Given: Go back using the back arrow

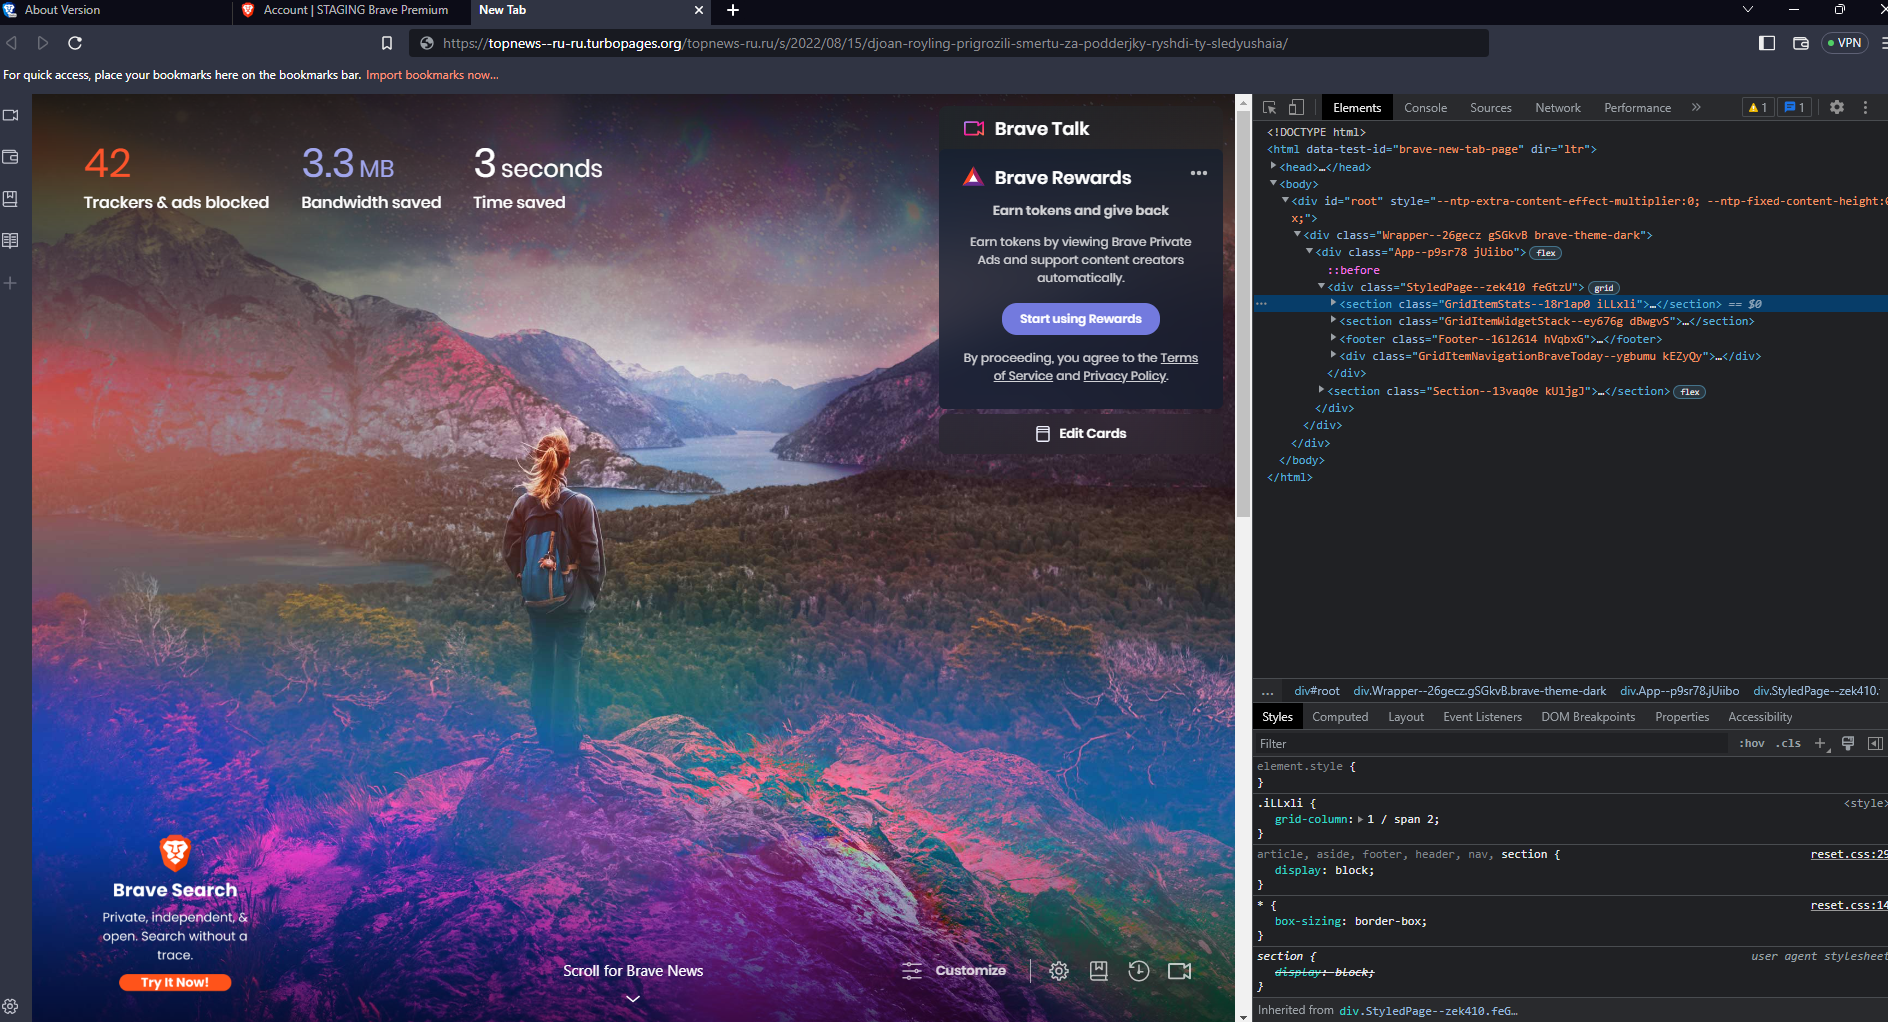Looking at the screenshot, I should (x=12, y=43).
